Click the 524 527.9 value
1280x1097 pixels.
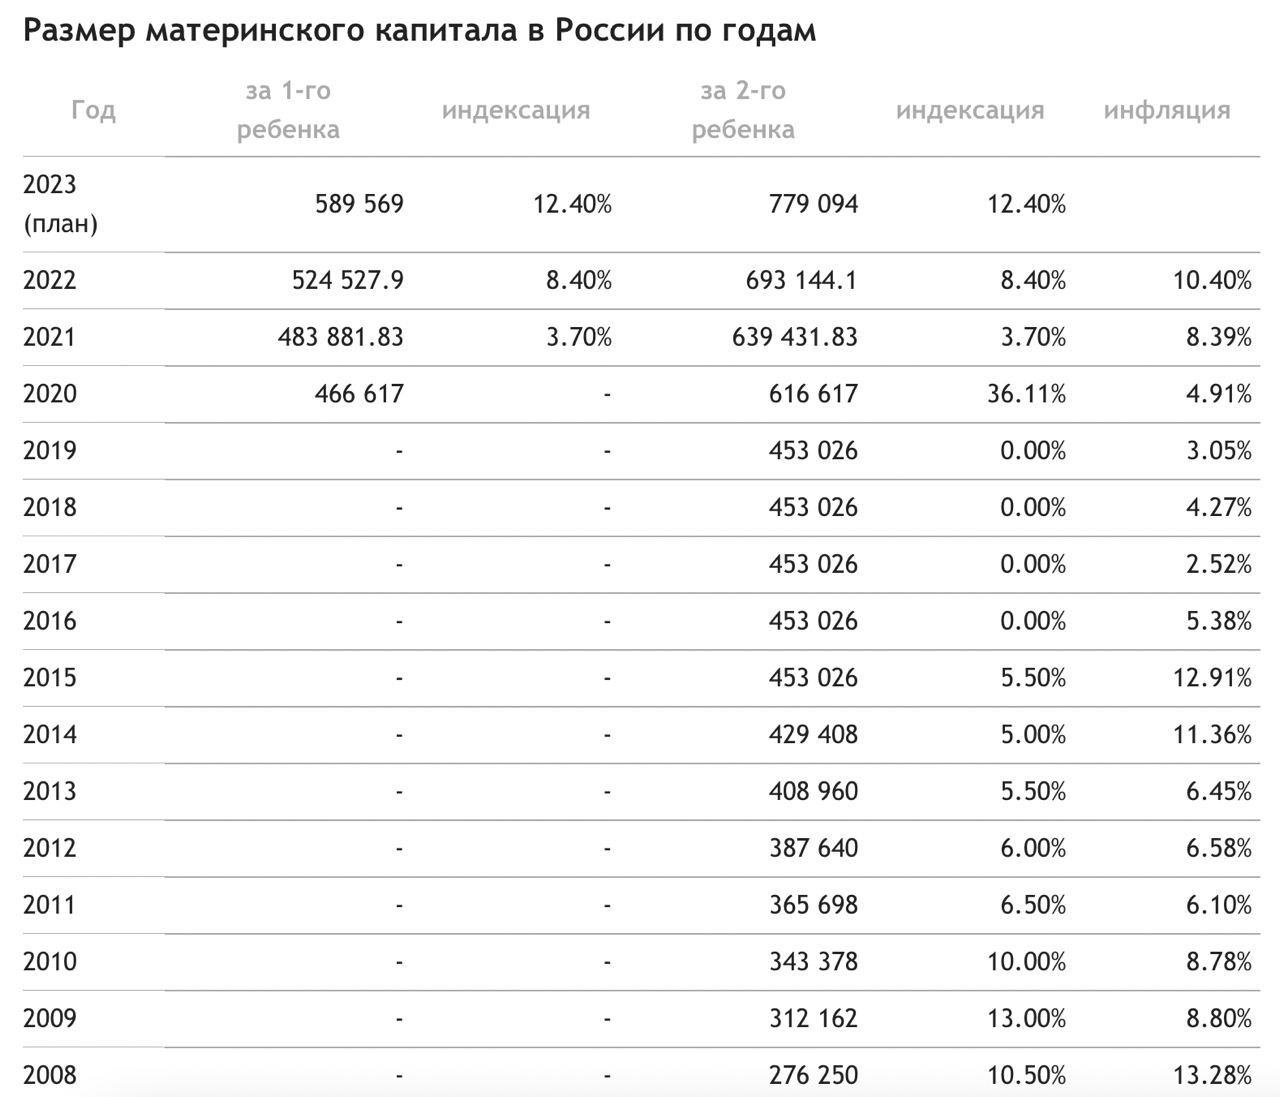(x=348, y=280)
